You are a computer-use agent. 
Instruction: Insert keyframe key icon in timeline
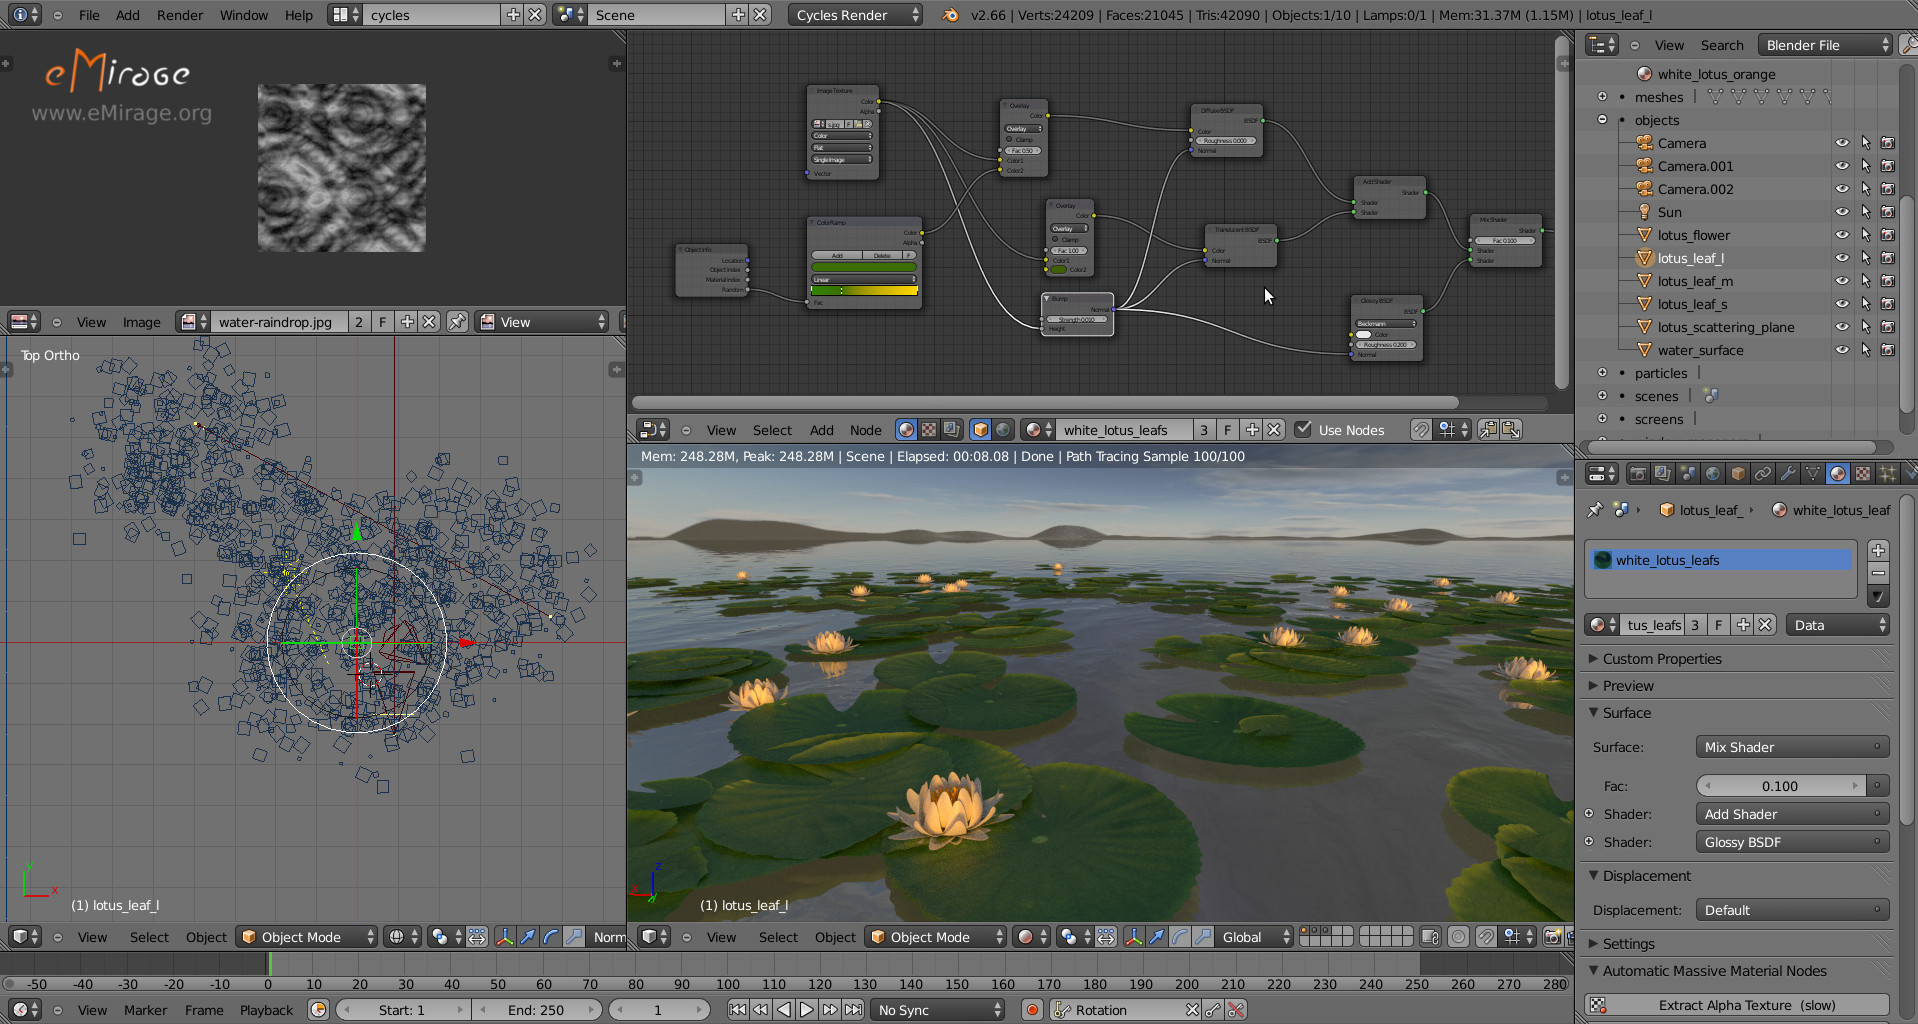point(1213,1010)
